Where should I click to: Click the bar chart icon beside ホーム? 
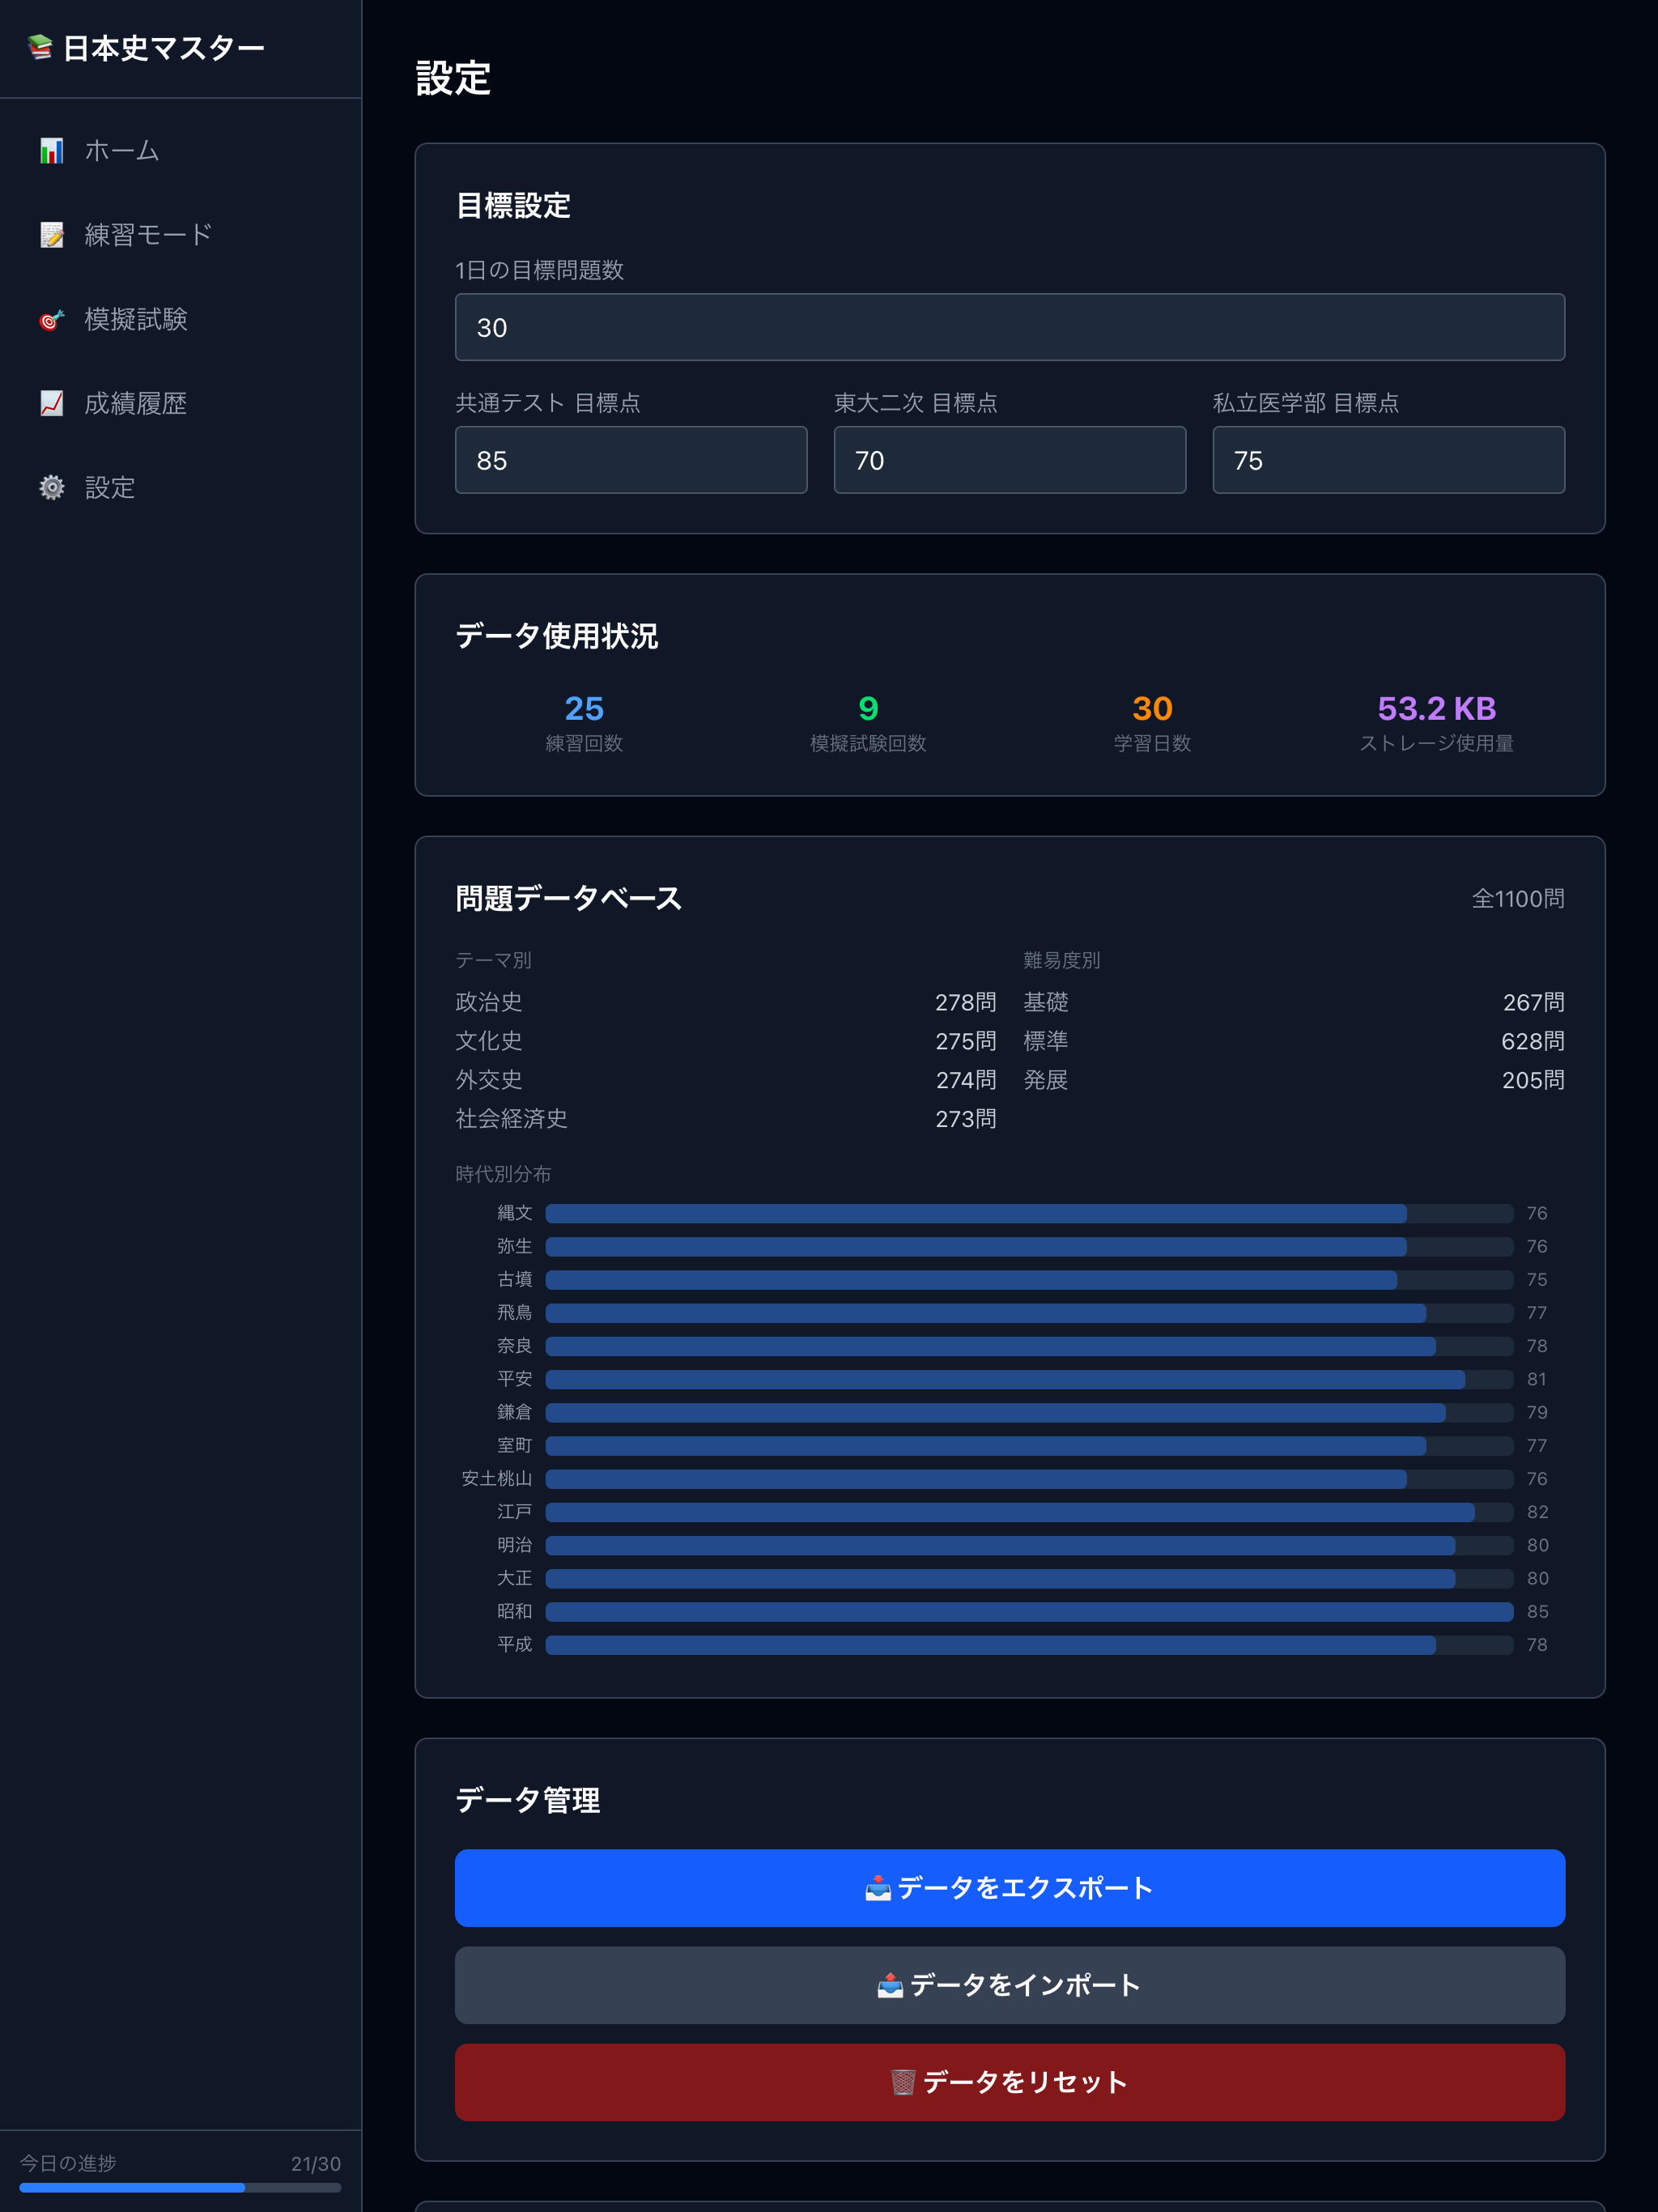pyautogui.click(x=52, y=151)
